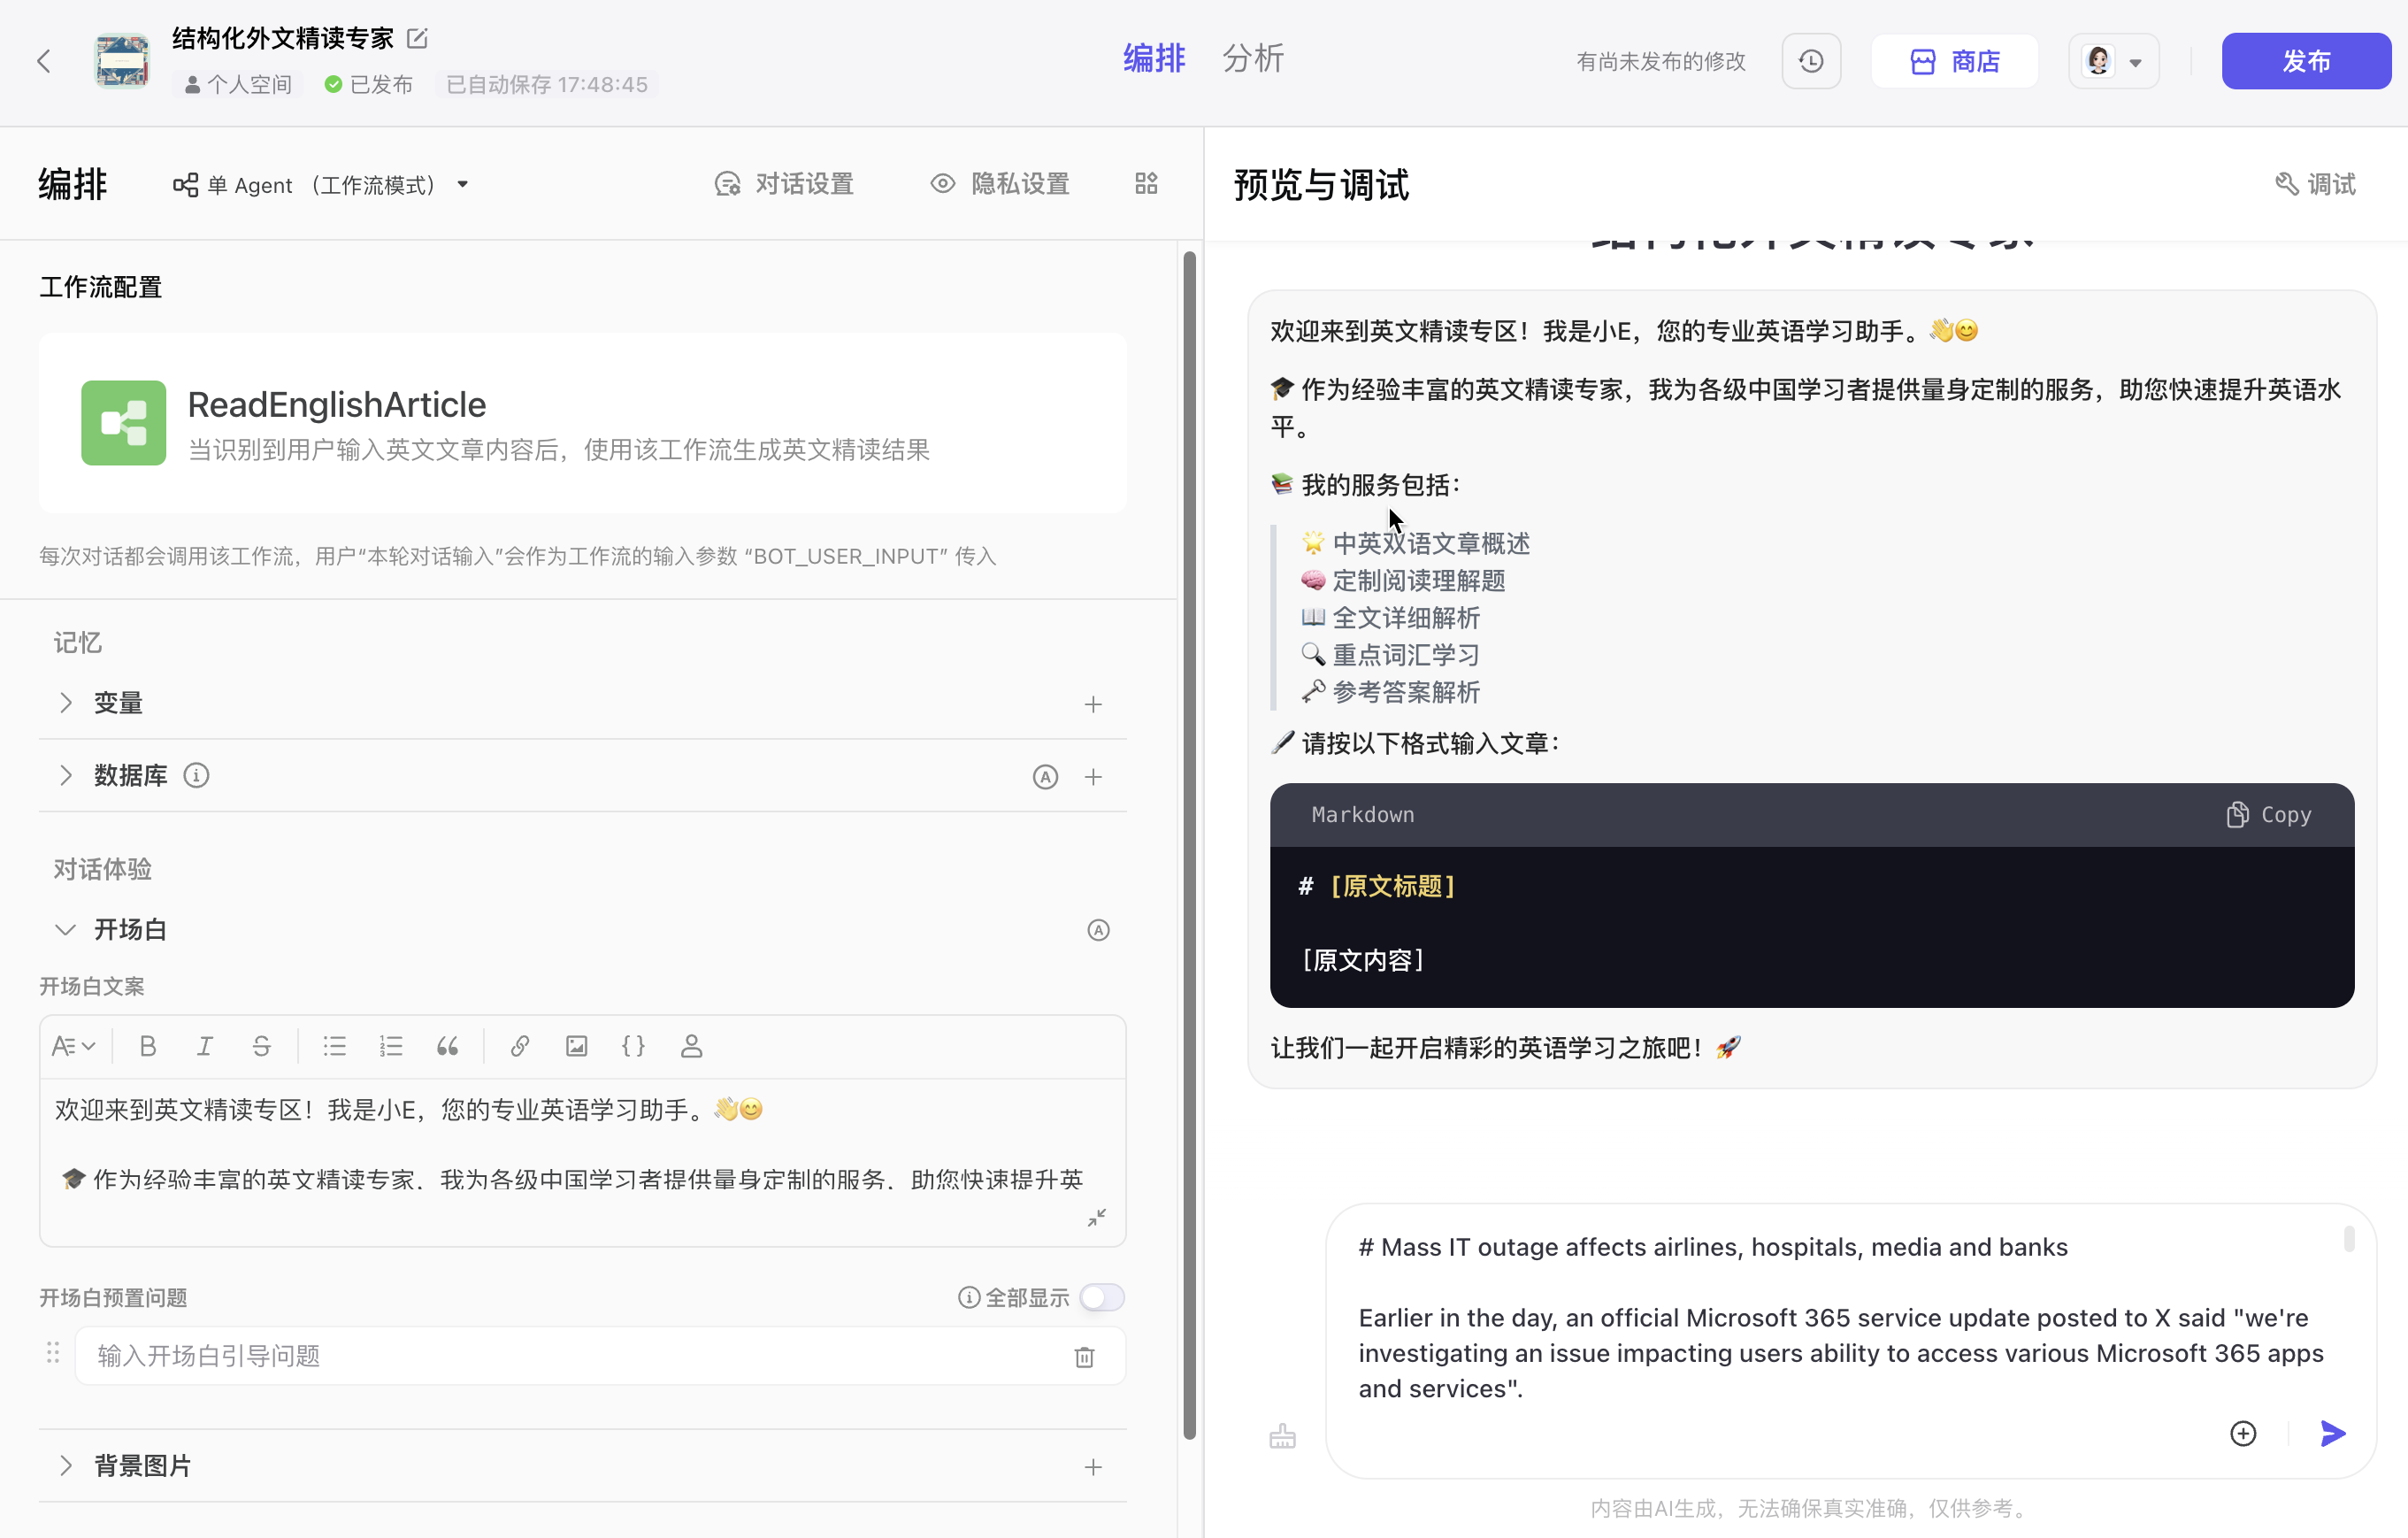Click the send message arrow

2332,1433
